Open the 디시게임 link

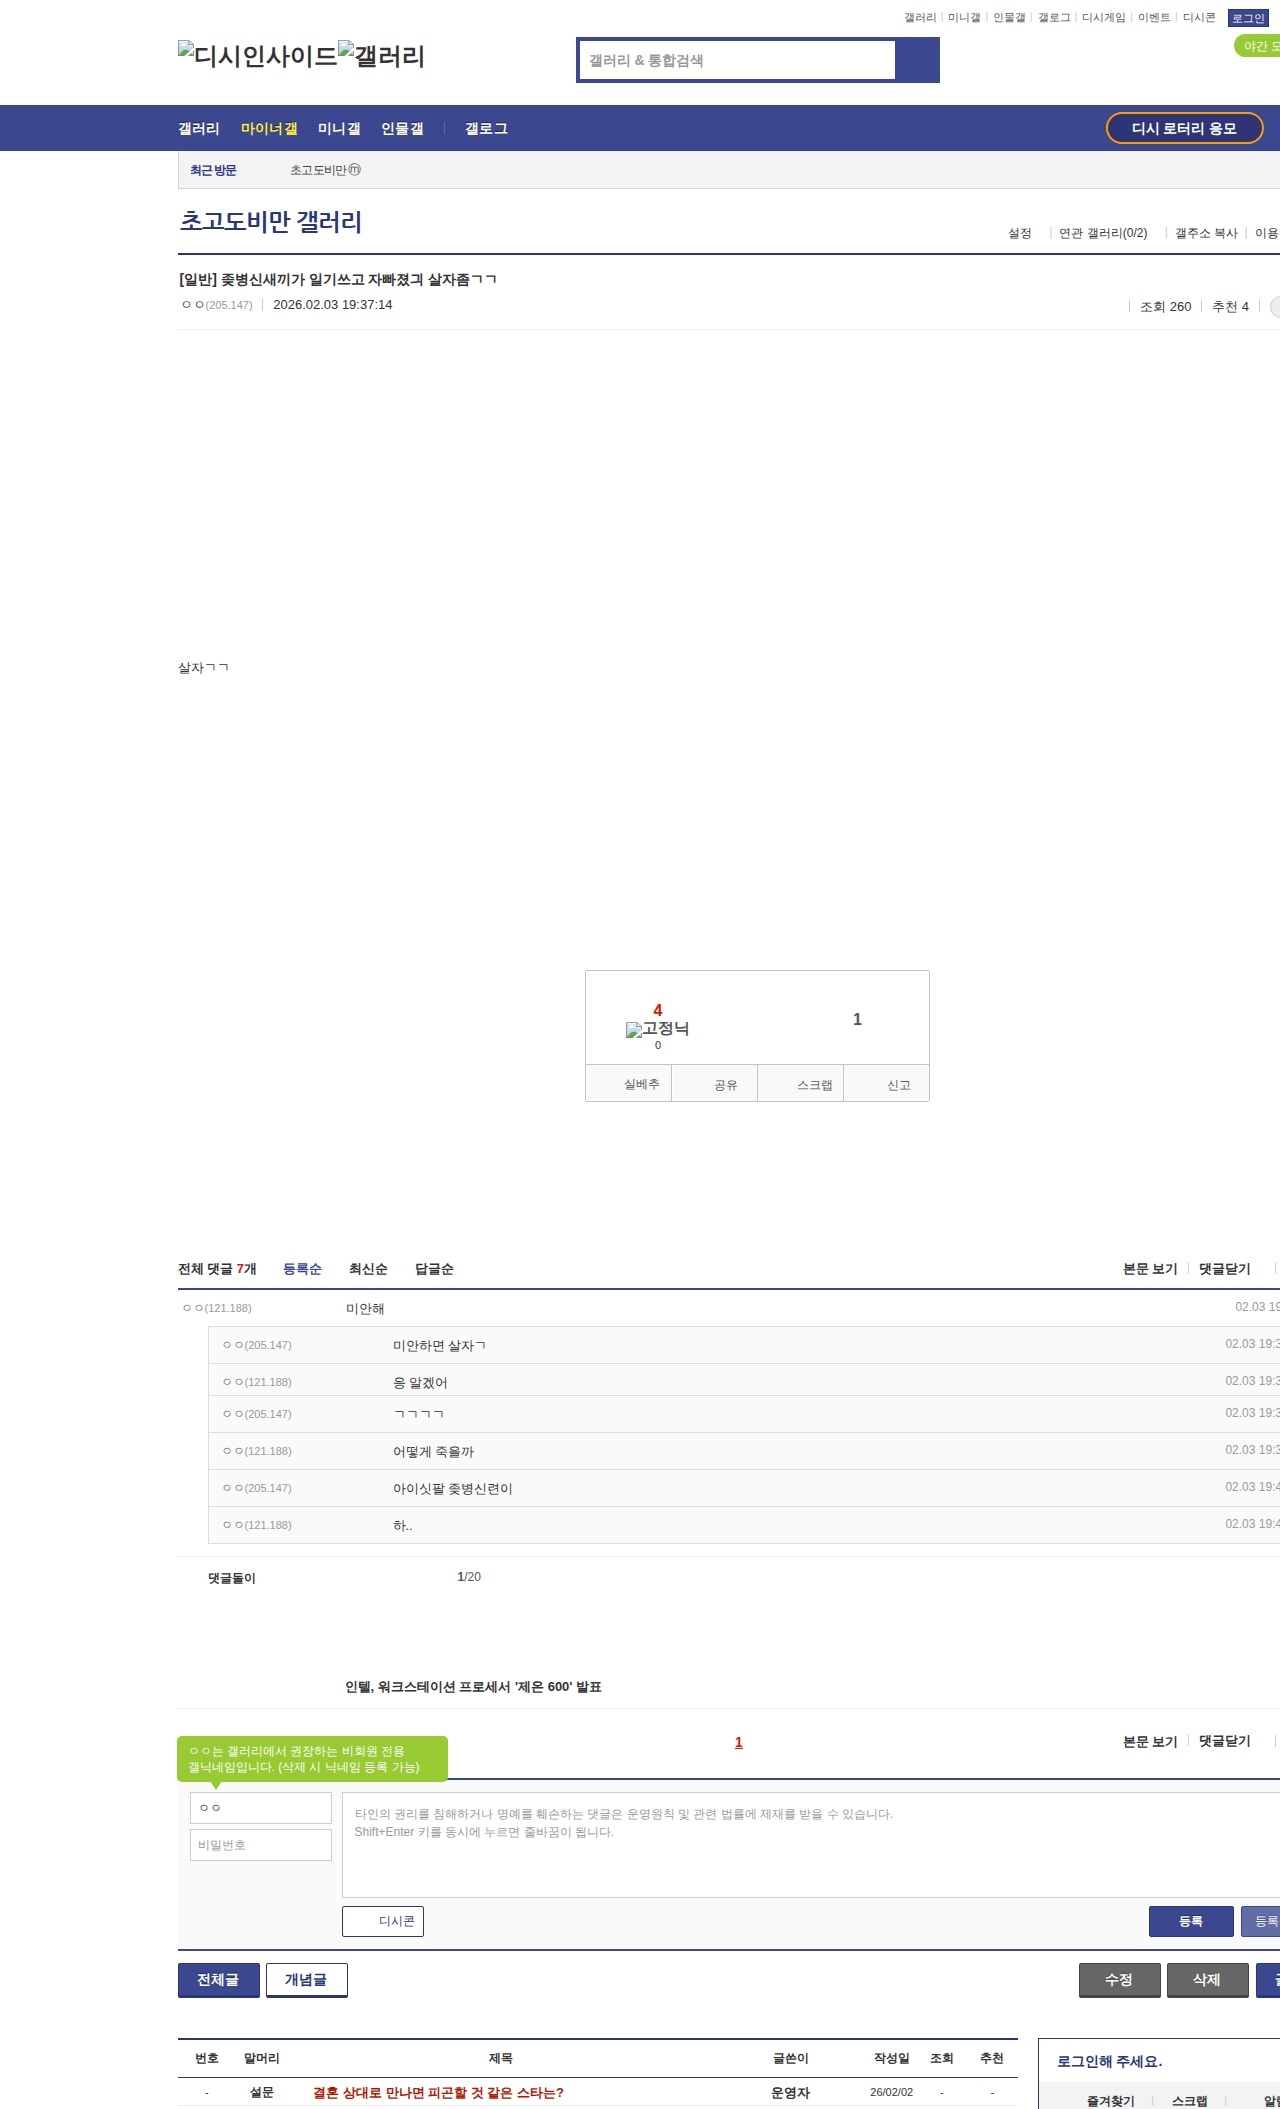point(1104,18)
